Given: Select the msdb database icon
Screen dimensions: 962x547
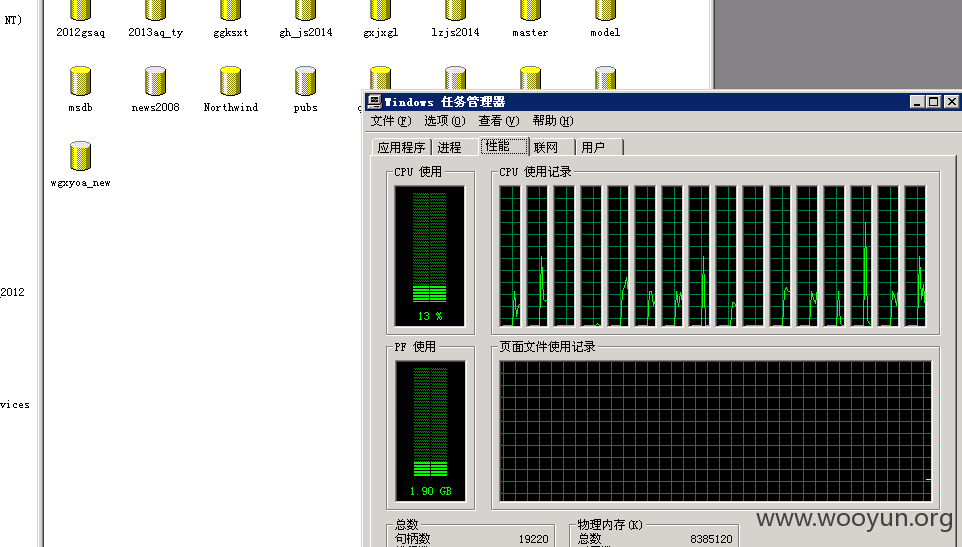Looking at the screenshot, I should point(80,81).
